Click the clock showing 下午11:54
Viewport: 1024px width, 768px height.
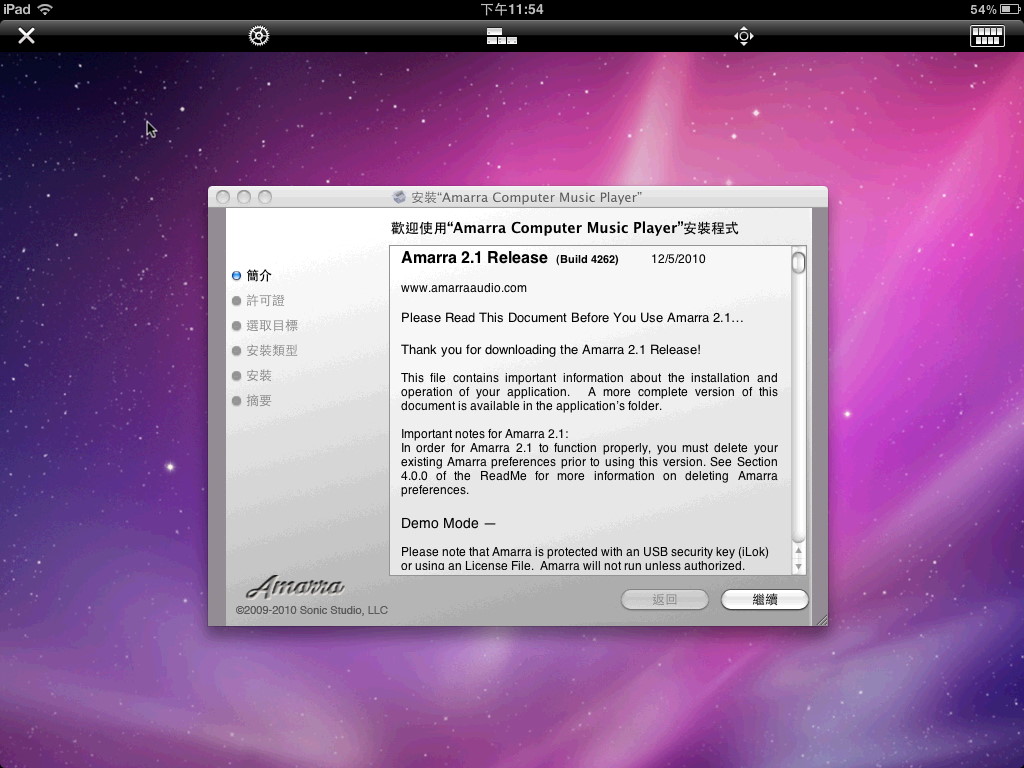[x=512, y=9]
